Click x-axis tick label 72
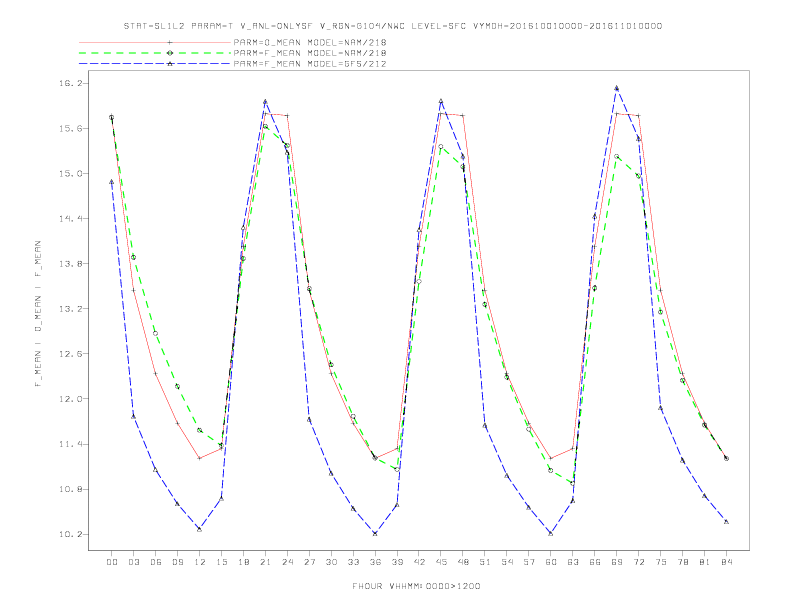792x612 pixels. tap(639, 562)
